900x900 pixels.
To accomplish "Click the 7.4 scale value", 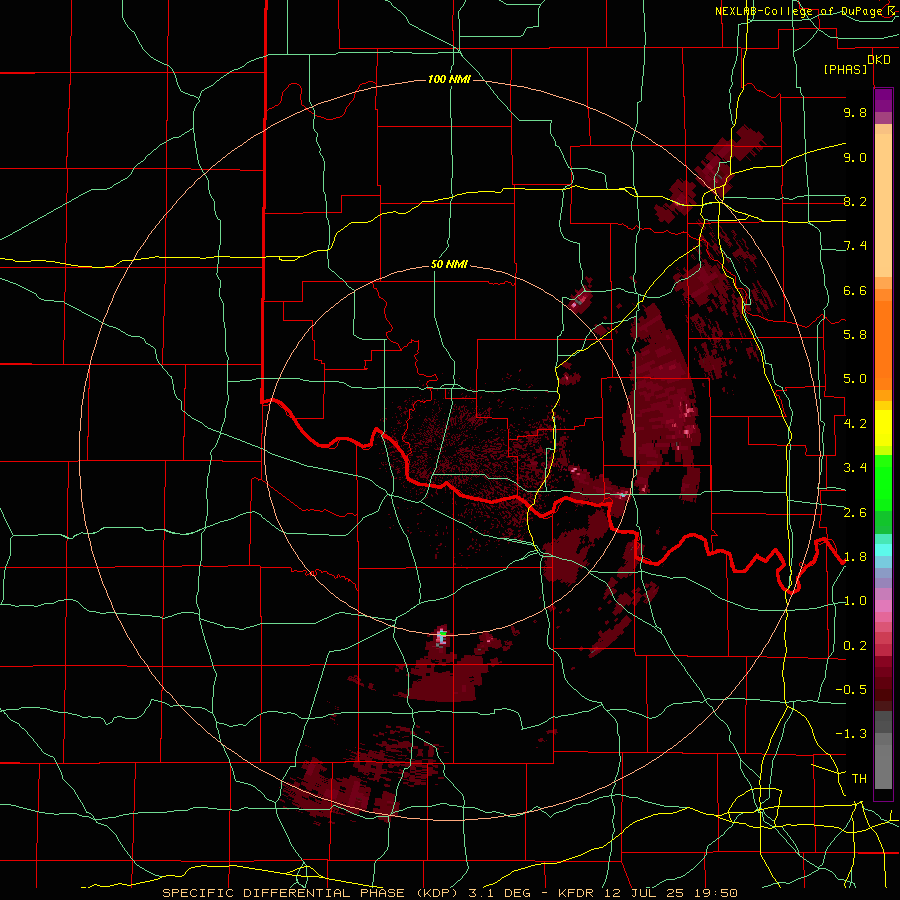I will pos(855,246).
